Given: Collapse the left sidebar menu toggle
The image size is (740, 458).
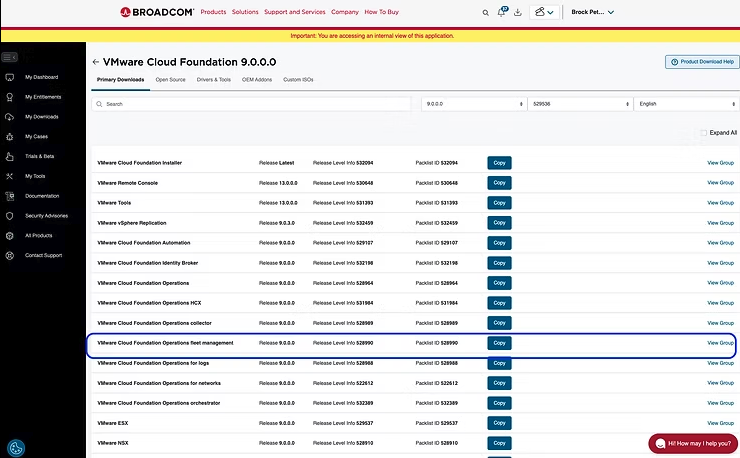Looking at the screenshot, I should (x=10, y=57).
